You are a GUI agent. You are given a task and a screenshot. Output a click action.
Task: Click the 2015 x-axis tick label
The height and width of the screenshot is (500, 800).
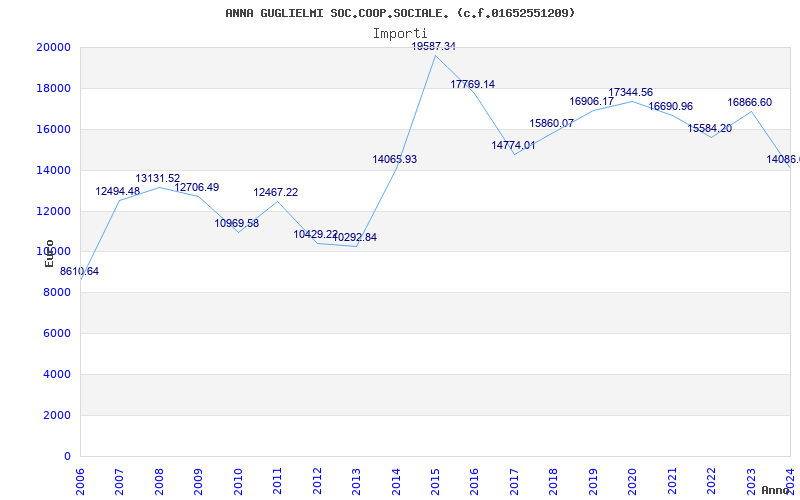[x=435, y=481]
